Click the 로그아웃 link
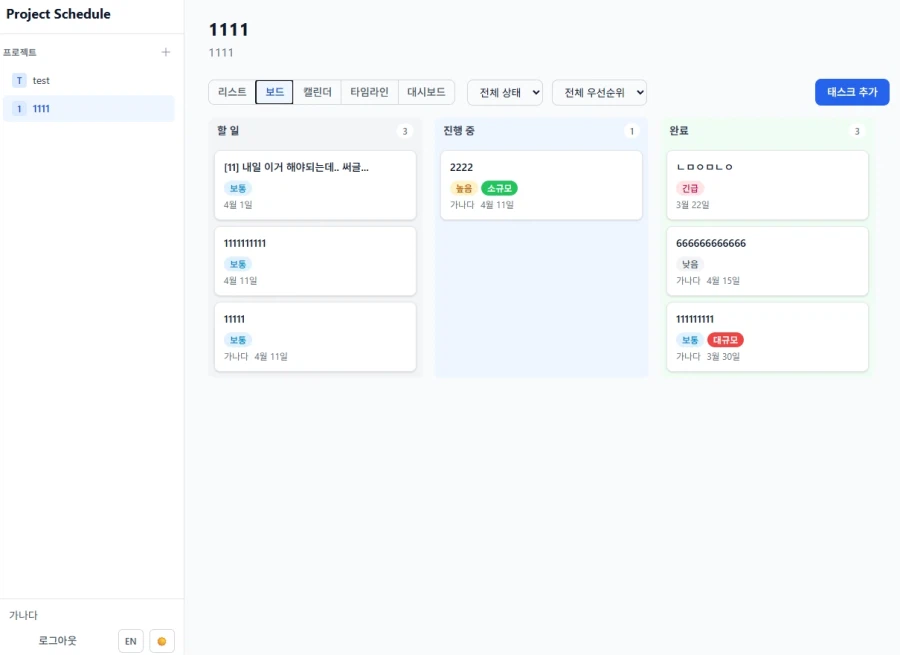900x655 pixels. point(58,640)
